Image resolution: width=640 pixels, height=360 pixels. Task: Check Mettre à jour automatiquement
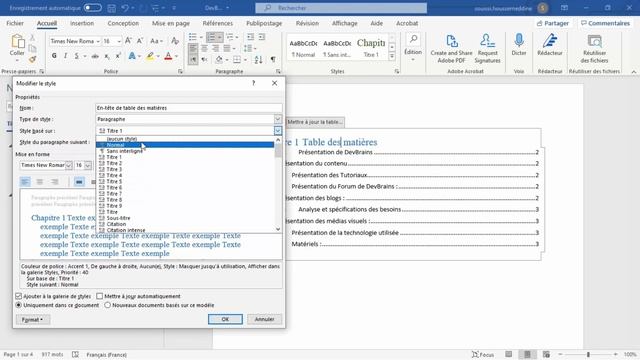pos(100,296)
